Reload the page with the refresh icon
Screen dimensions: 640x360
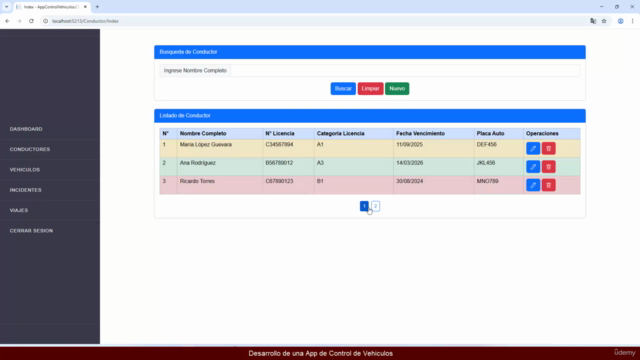pyautogui.click(x=31, y=21)
